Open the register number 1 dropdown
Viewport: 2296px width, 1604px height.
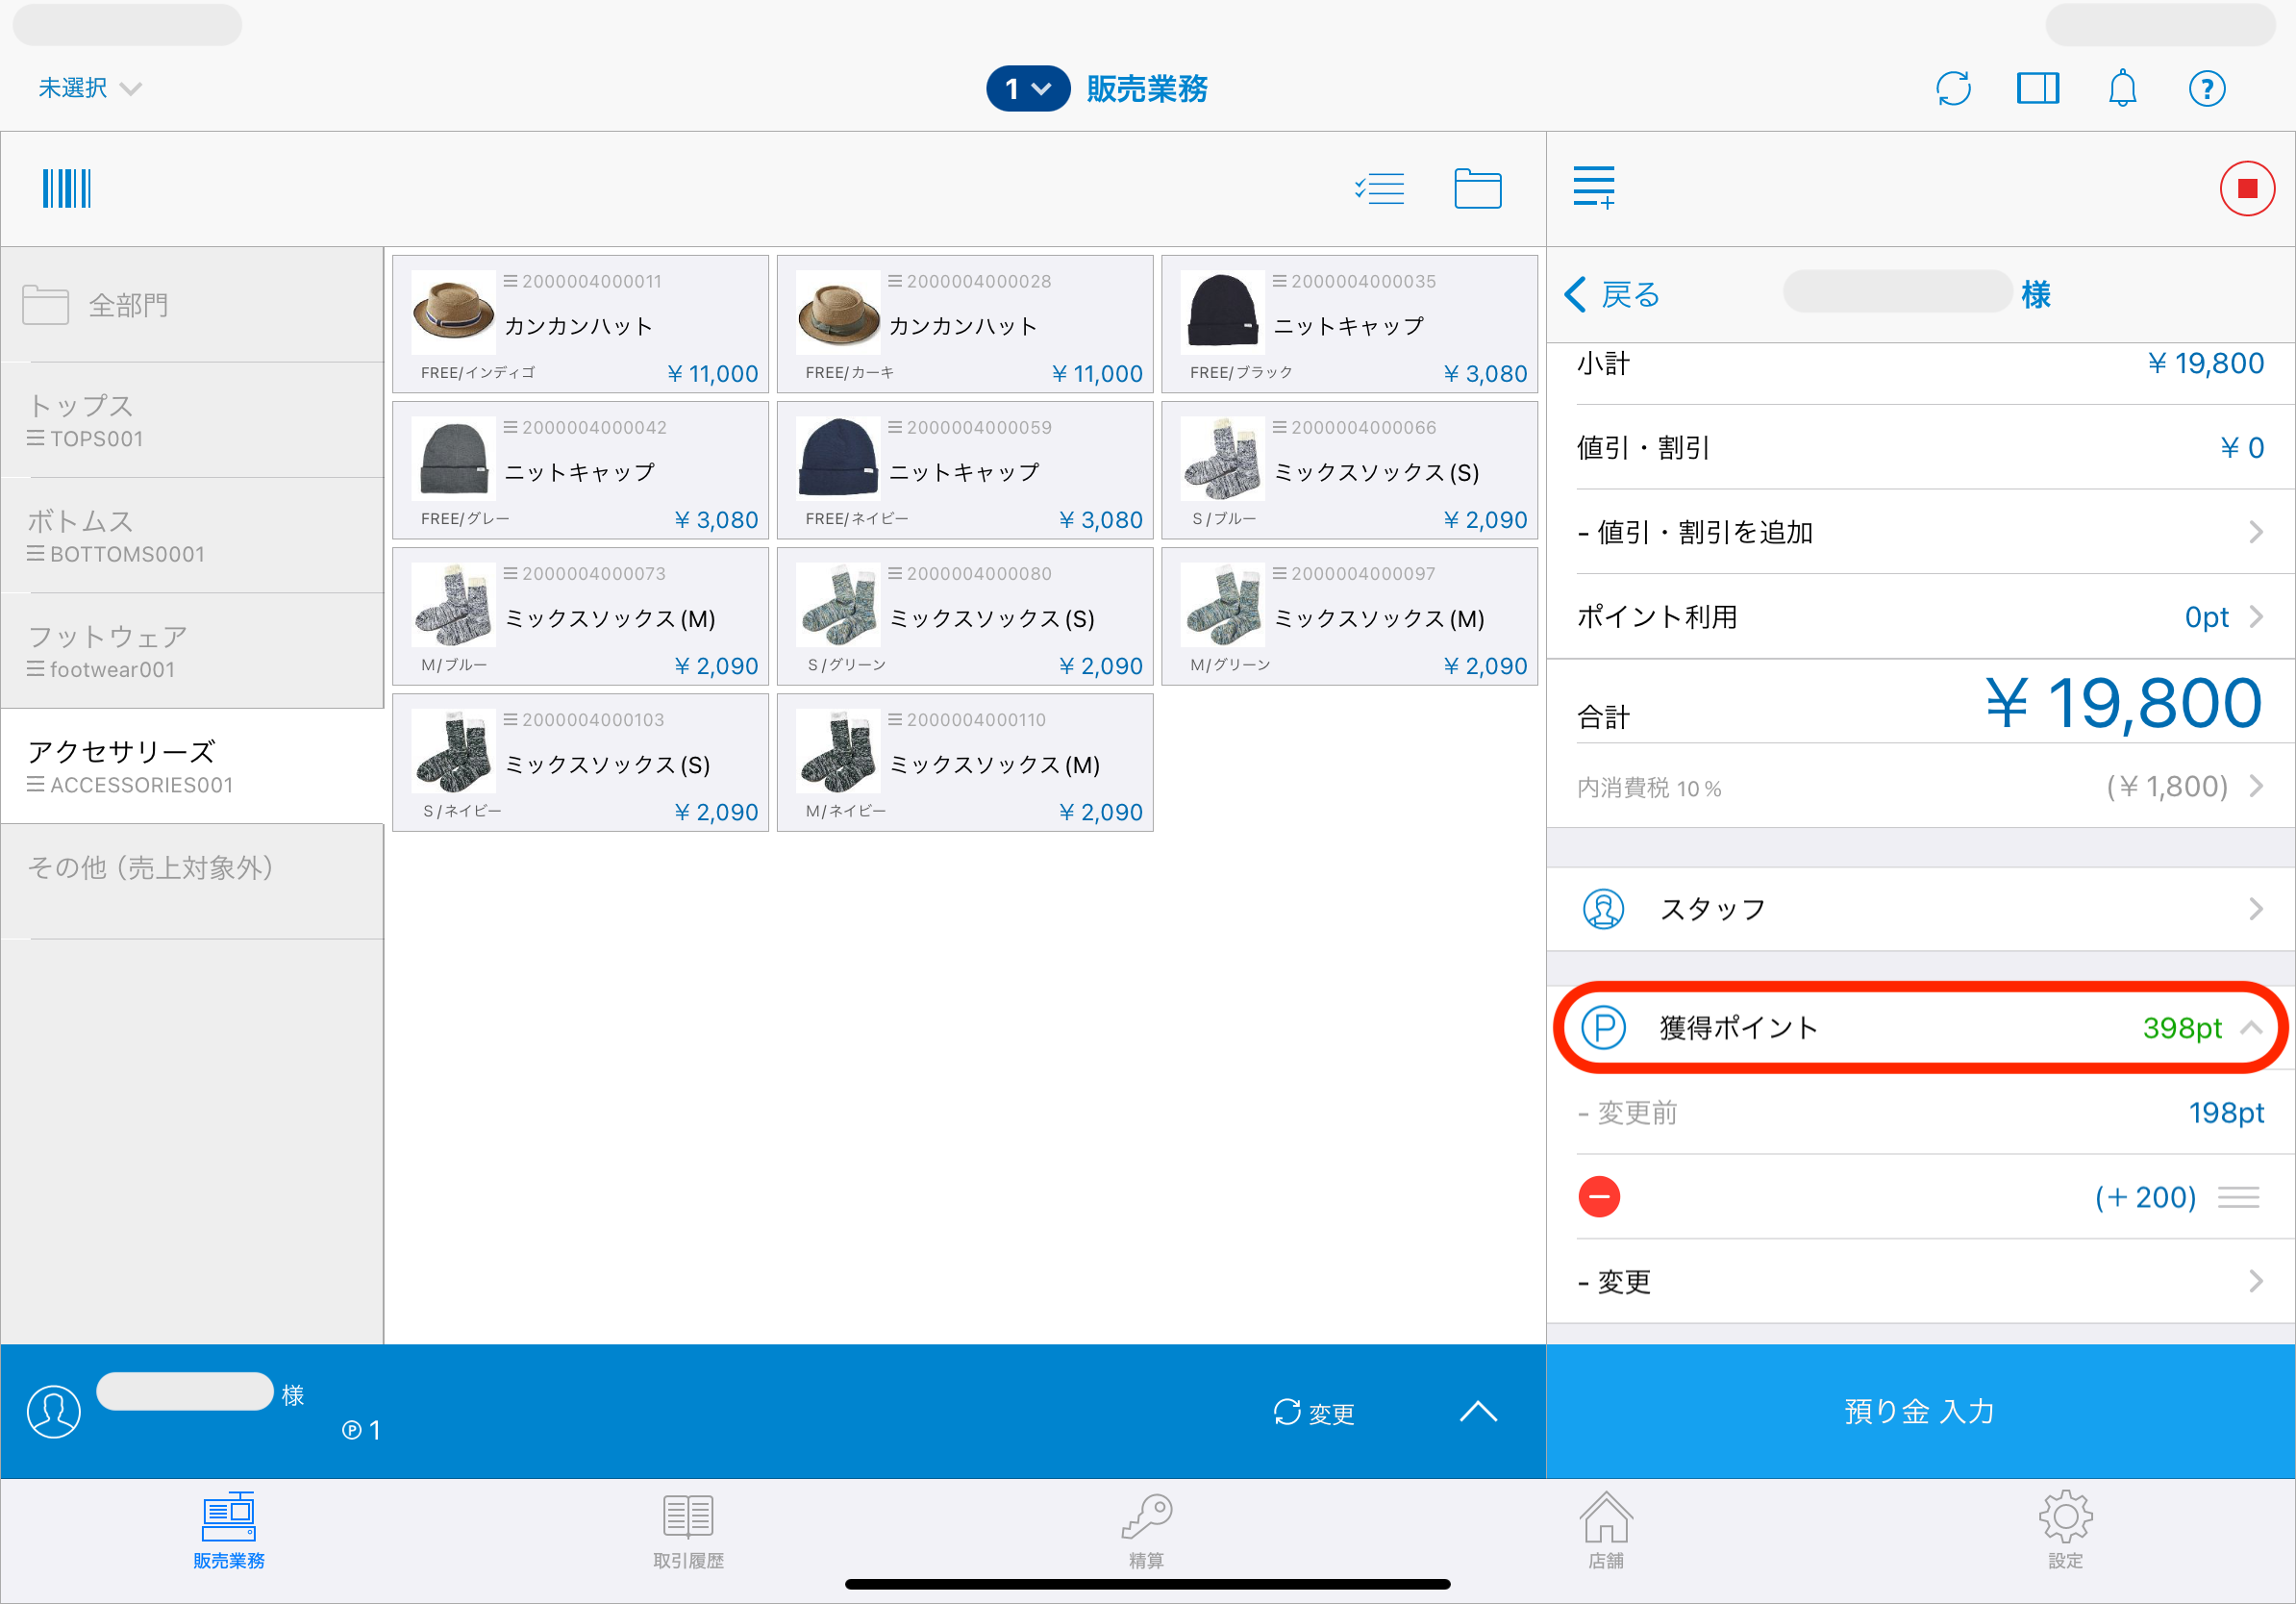[x=1027, y=89]
